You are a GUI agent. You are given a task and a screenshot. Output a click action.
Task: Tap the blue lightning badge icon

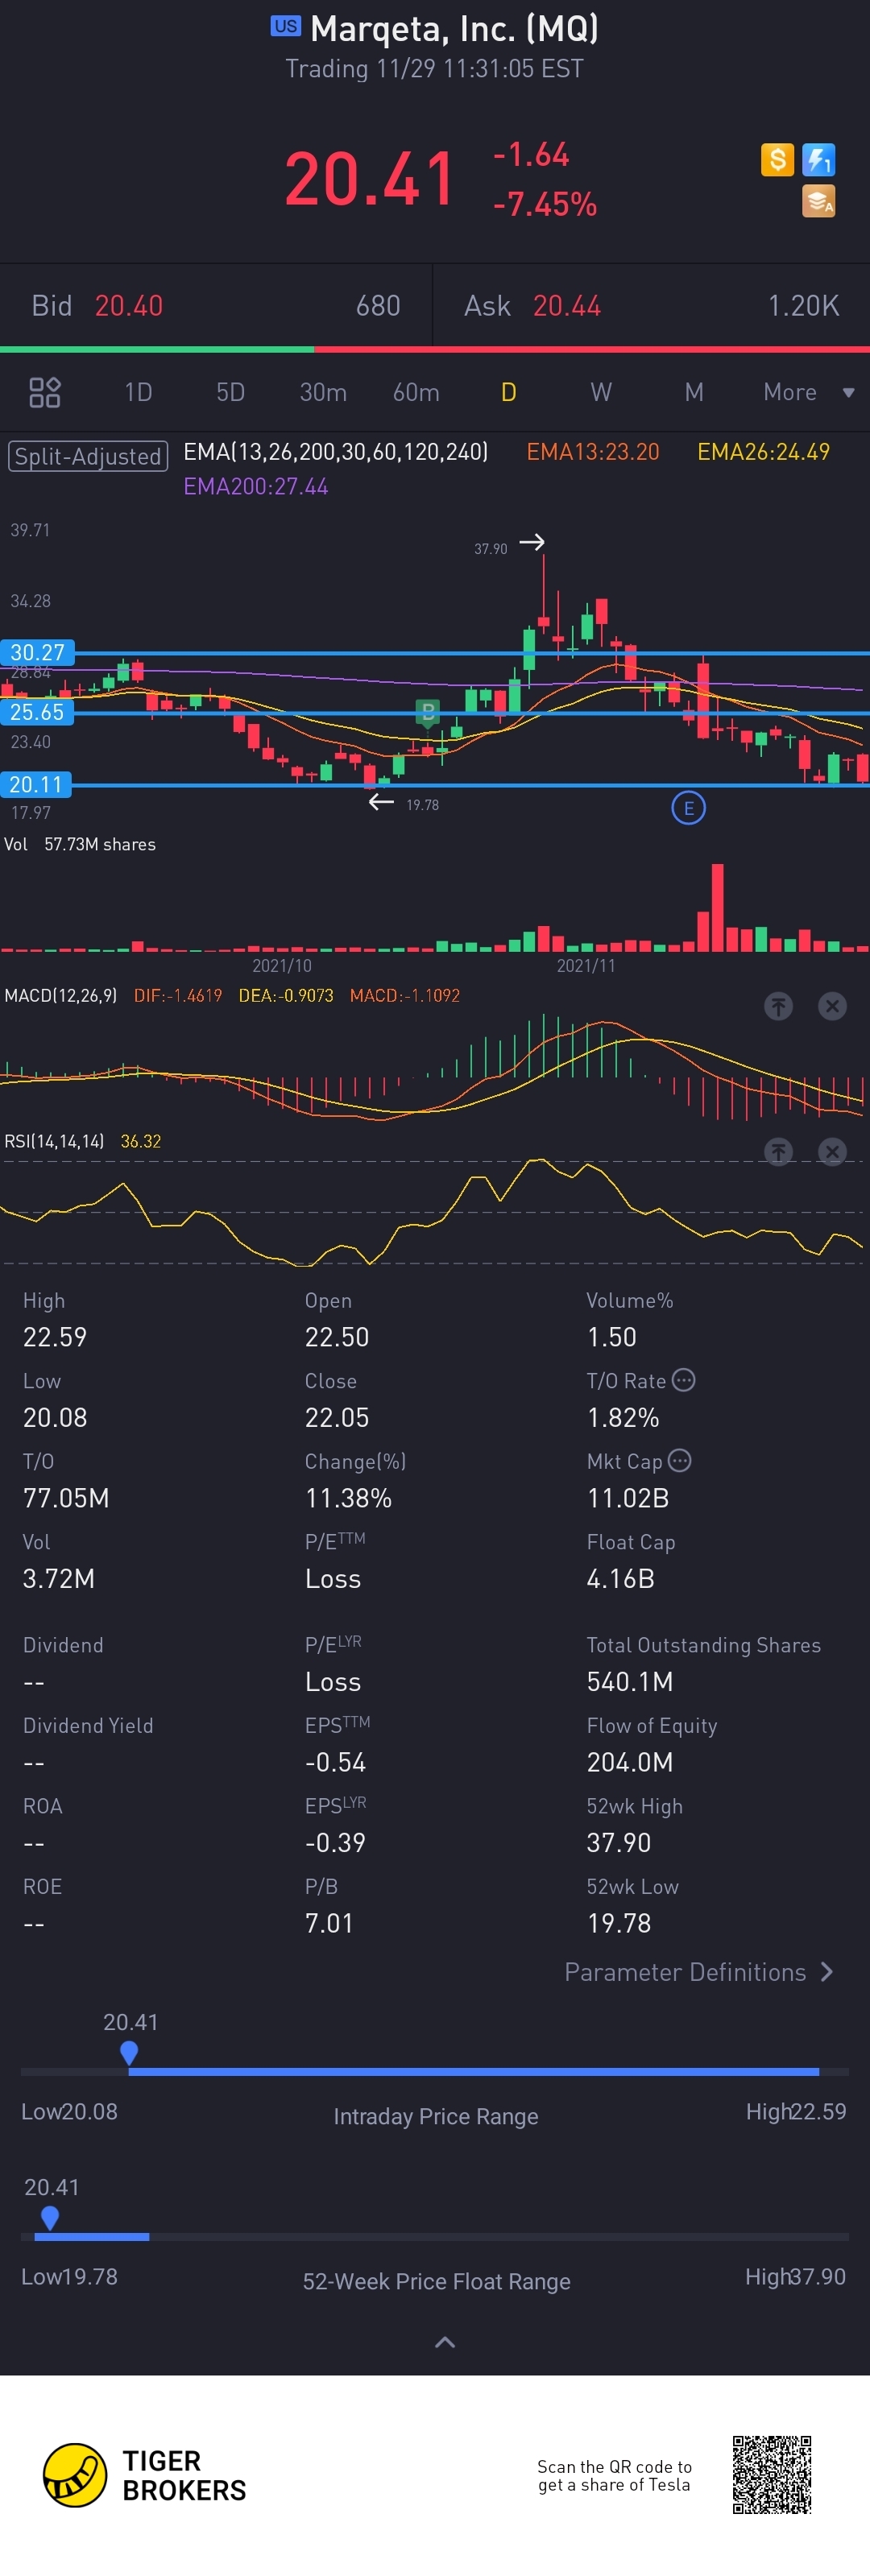click(819, 159)
